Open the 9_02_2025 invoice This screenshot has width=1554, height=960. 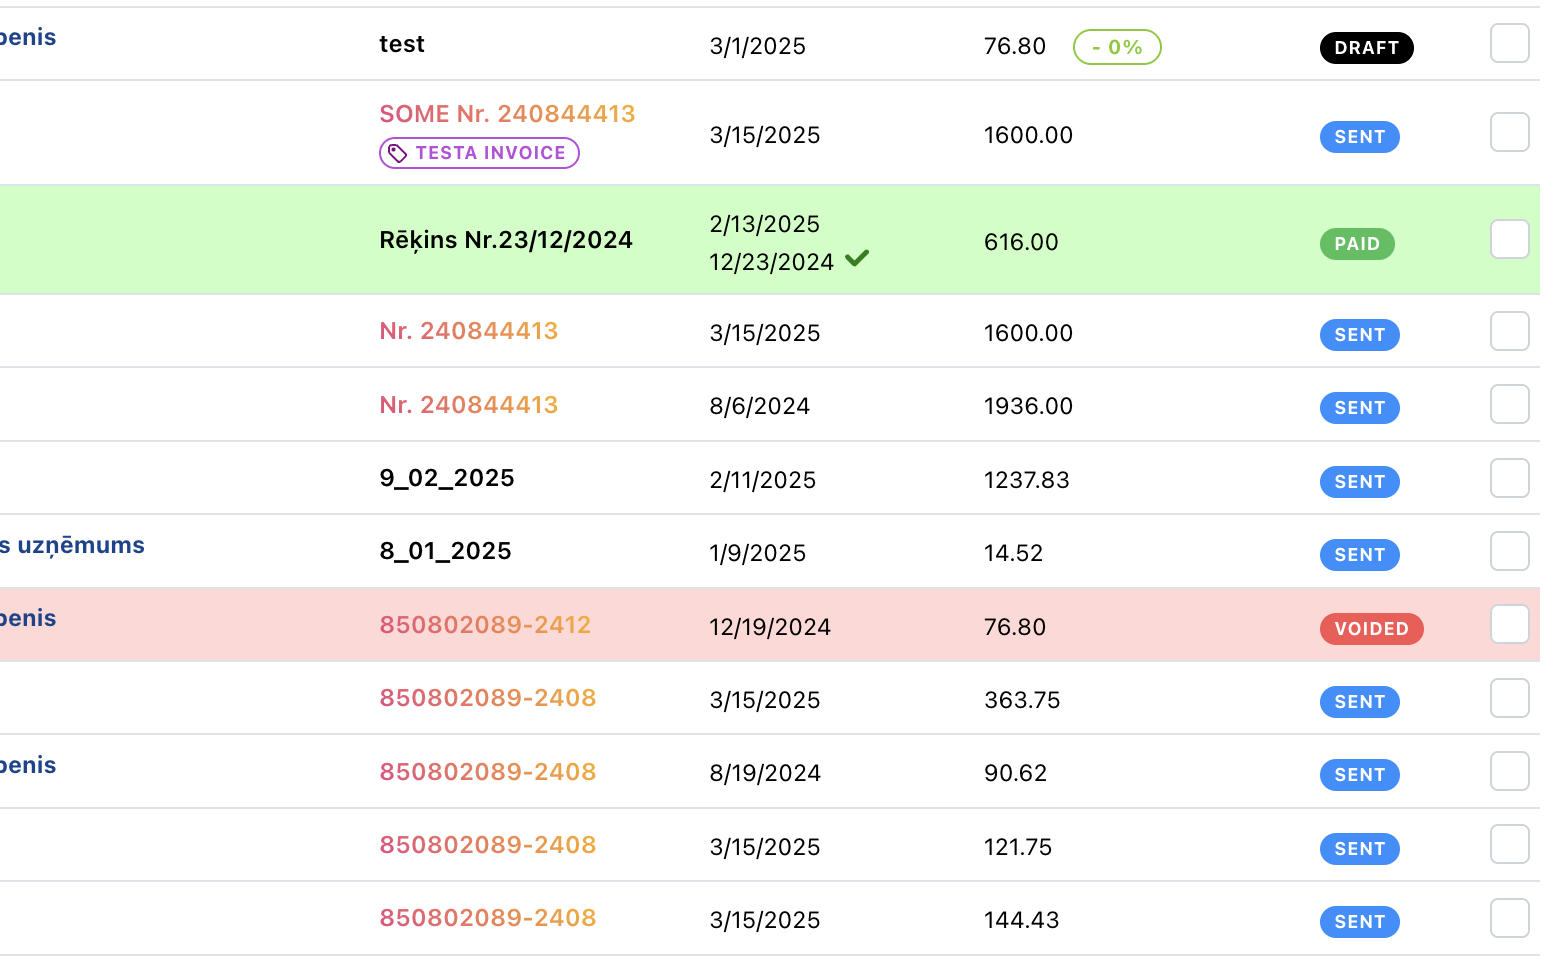pyautogui.click(x=447, y=478)
